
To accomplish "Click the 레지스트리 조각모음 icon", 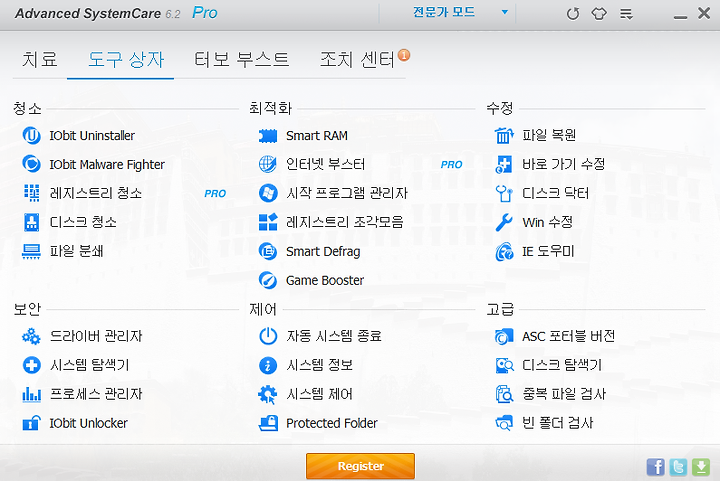I will 268,222.
